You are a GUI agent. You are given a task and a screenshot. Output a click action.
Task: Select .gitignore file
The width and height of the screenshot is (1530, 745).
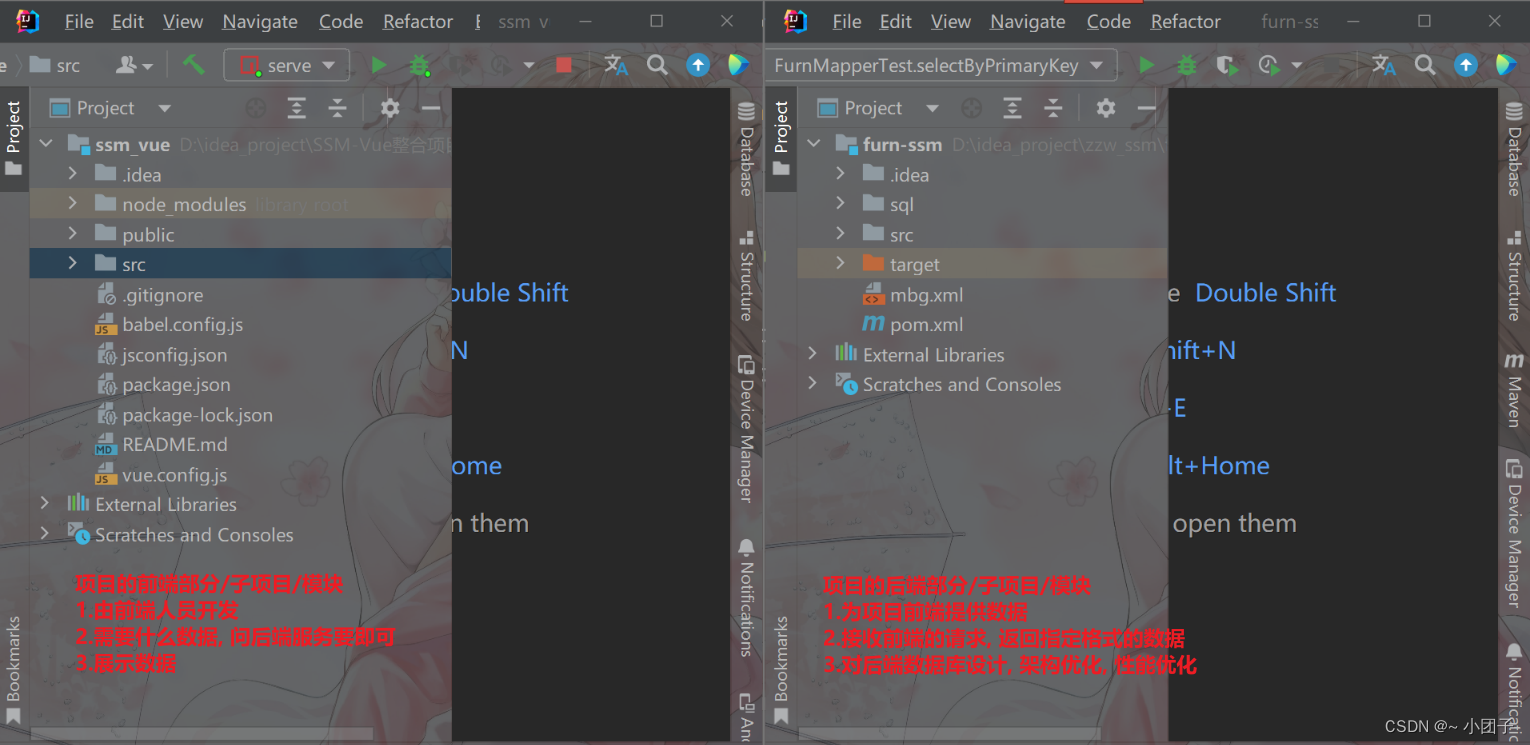point(162,294)
